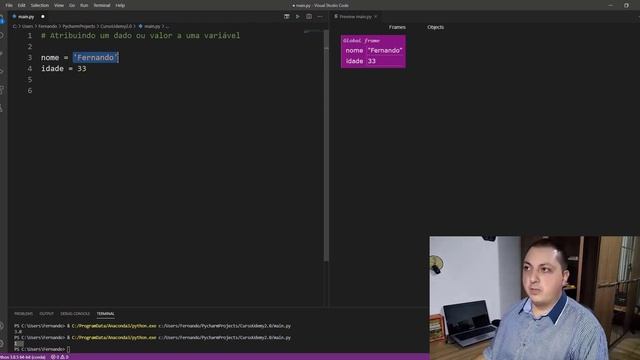Click the variable nome on line 3
This screenshot has width=640, height=360.
[50, 58]
